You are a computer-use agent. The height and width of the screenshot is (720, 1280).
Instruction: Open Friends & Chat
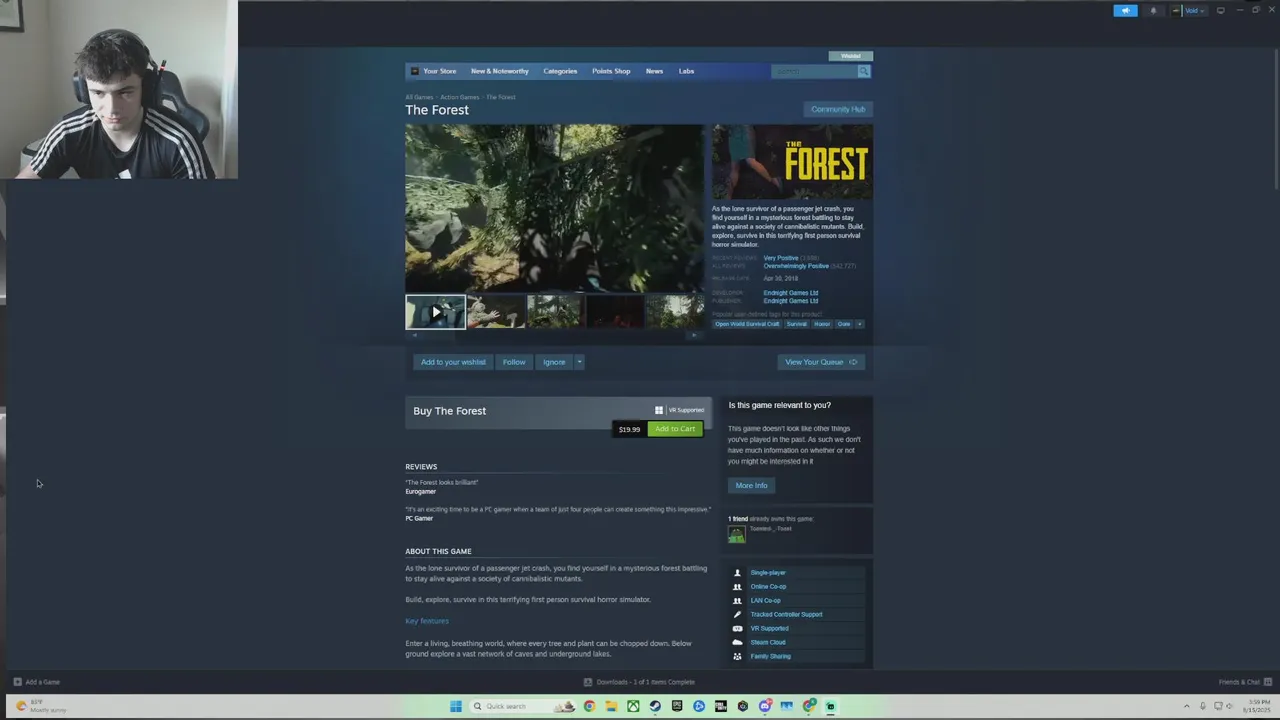pos(1245,682)
